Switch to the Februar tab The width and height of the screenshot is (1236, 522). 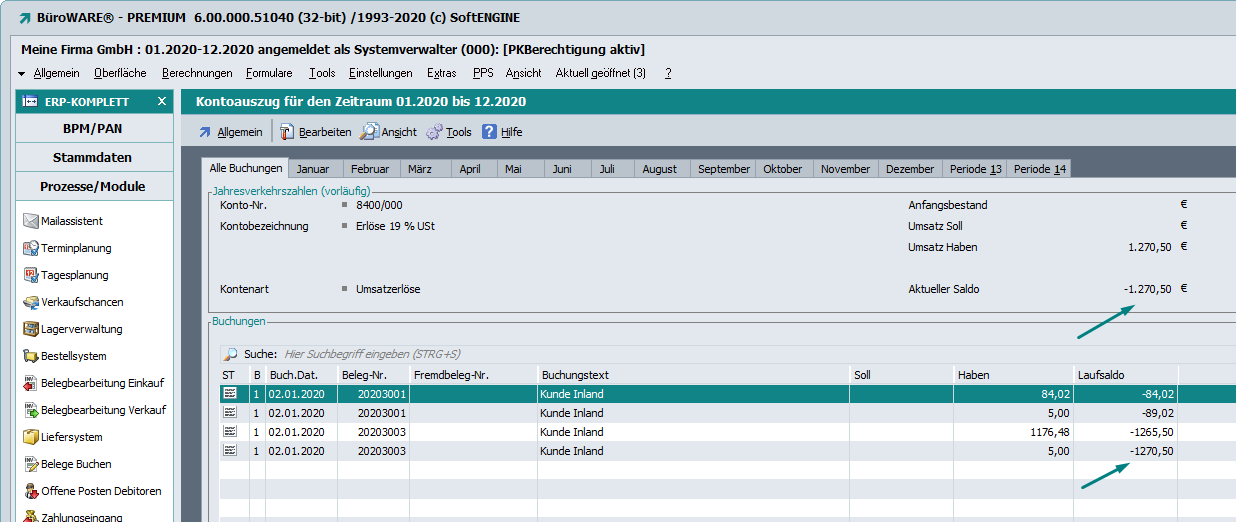click(x=370, y=169)
